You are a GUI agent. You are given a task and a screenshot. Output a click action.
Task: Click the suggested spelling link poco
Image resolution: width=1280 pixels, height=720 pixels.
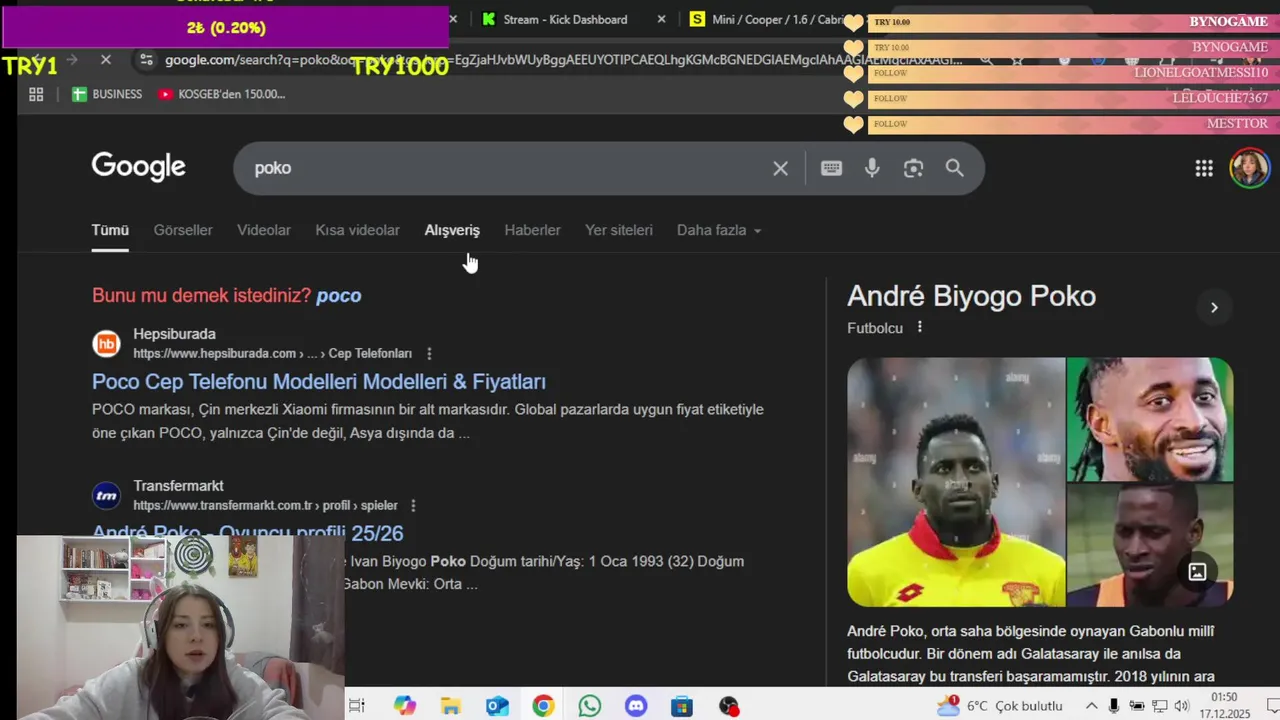click(x=339, y=295)
